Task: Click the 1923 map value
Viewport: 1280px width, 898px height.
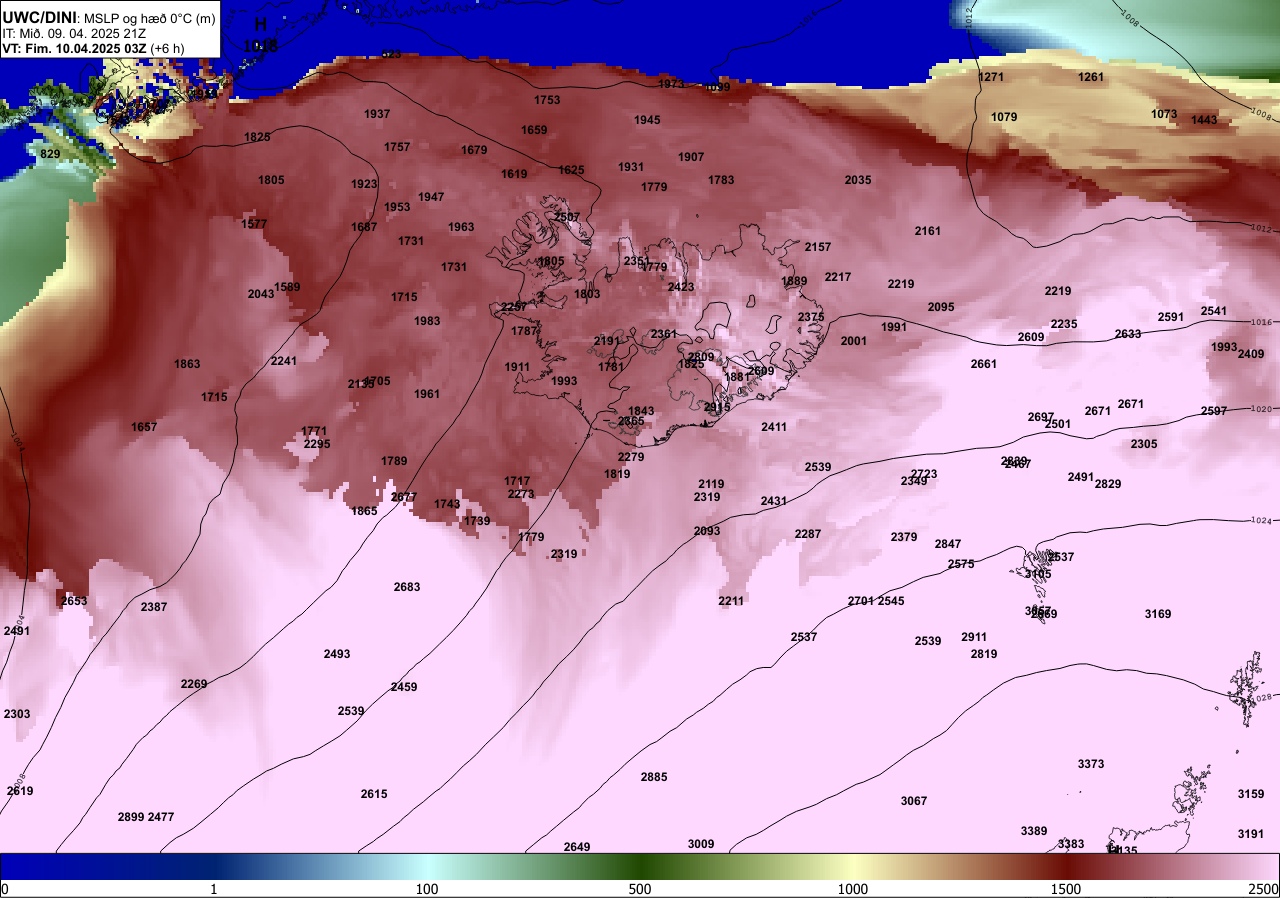Action: 364,184
